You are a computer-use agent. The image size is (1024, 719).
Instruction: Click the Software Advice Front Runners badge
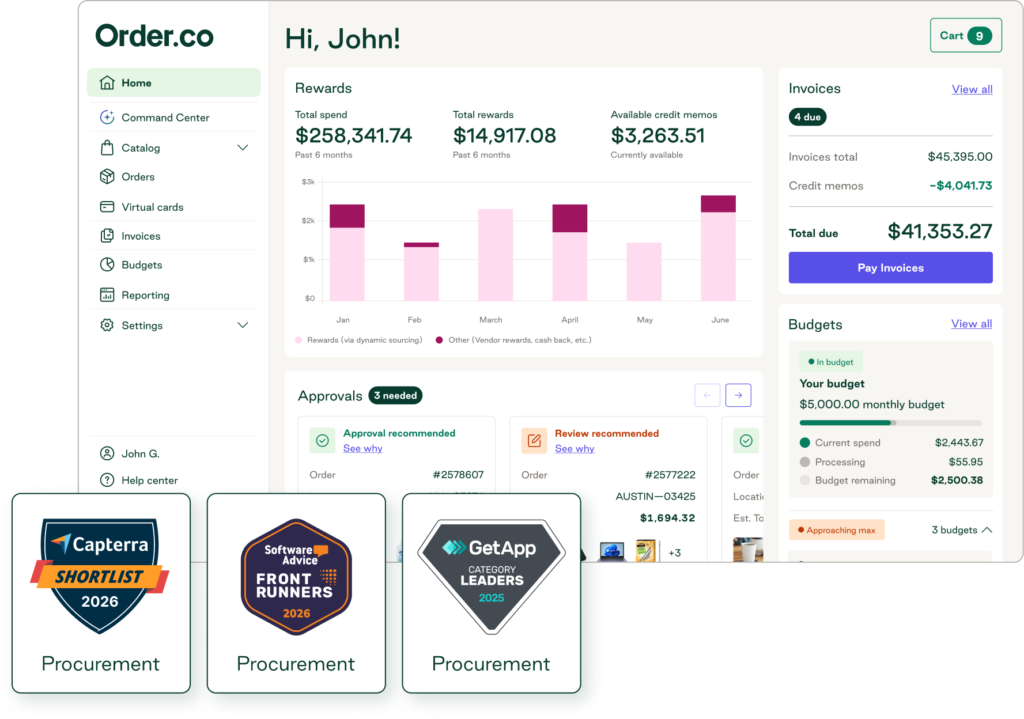tap(296, 577)
